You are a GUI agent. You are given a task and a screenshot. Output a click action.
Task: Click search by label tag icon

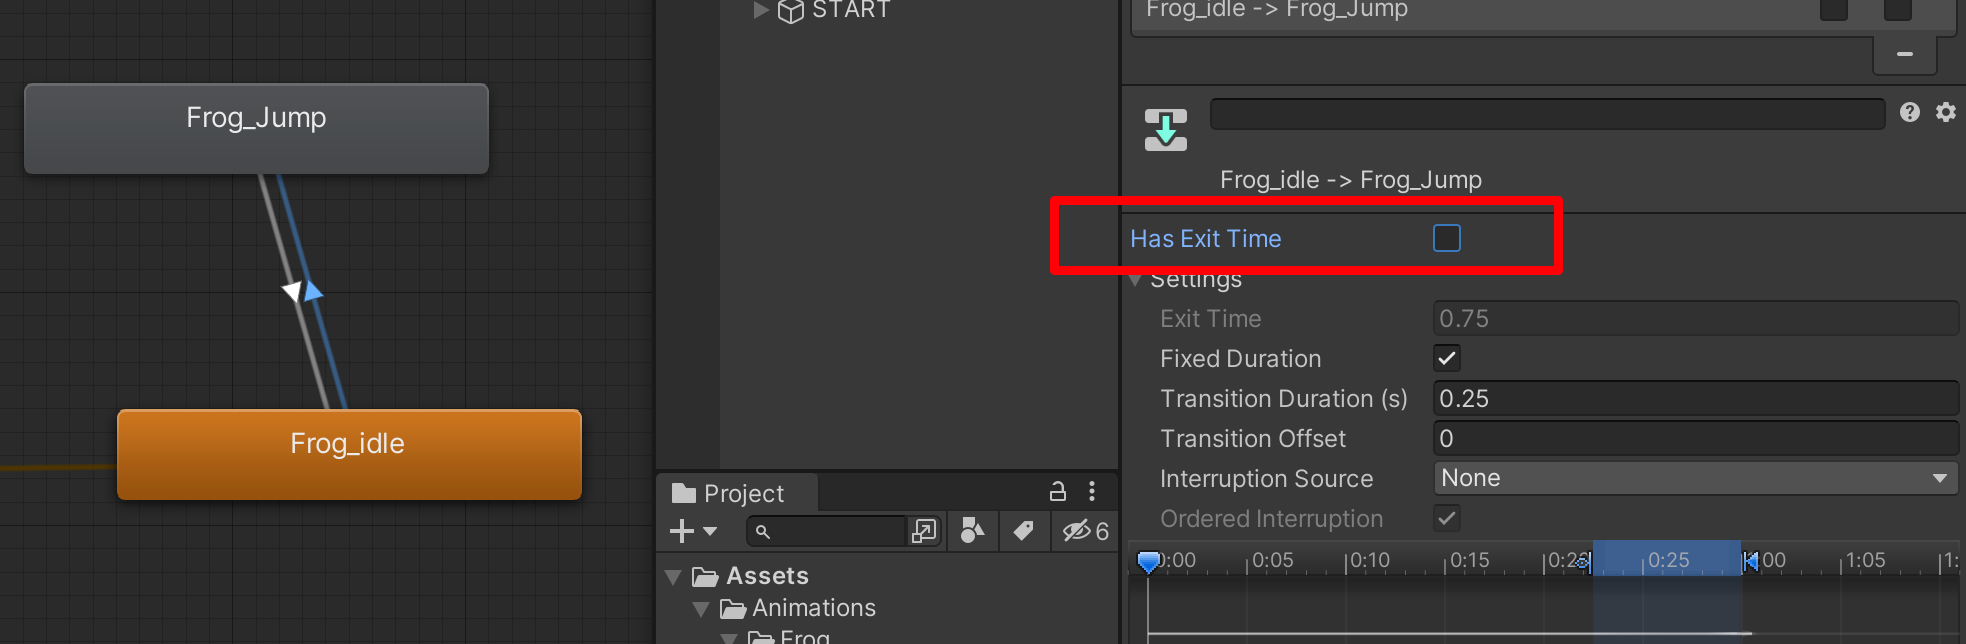coord(1023,531)
